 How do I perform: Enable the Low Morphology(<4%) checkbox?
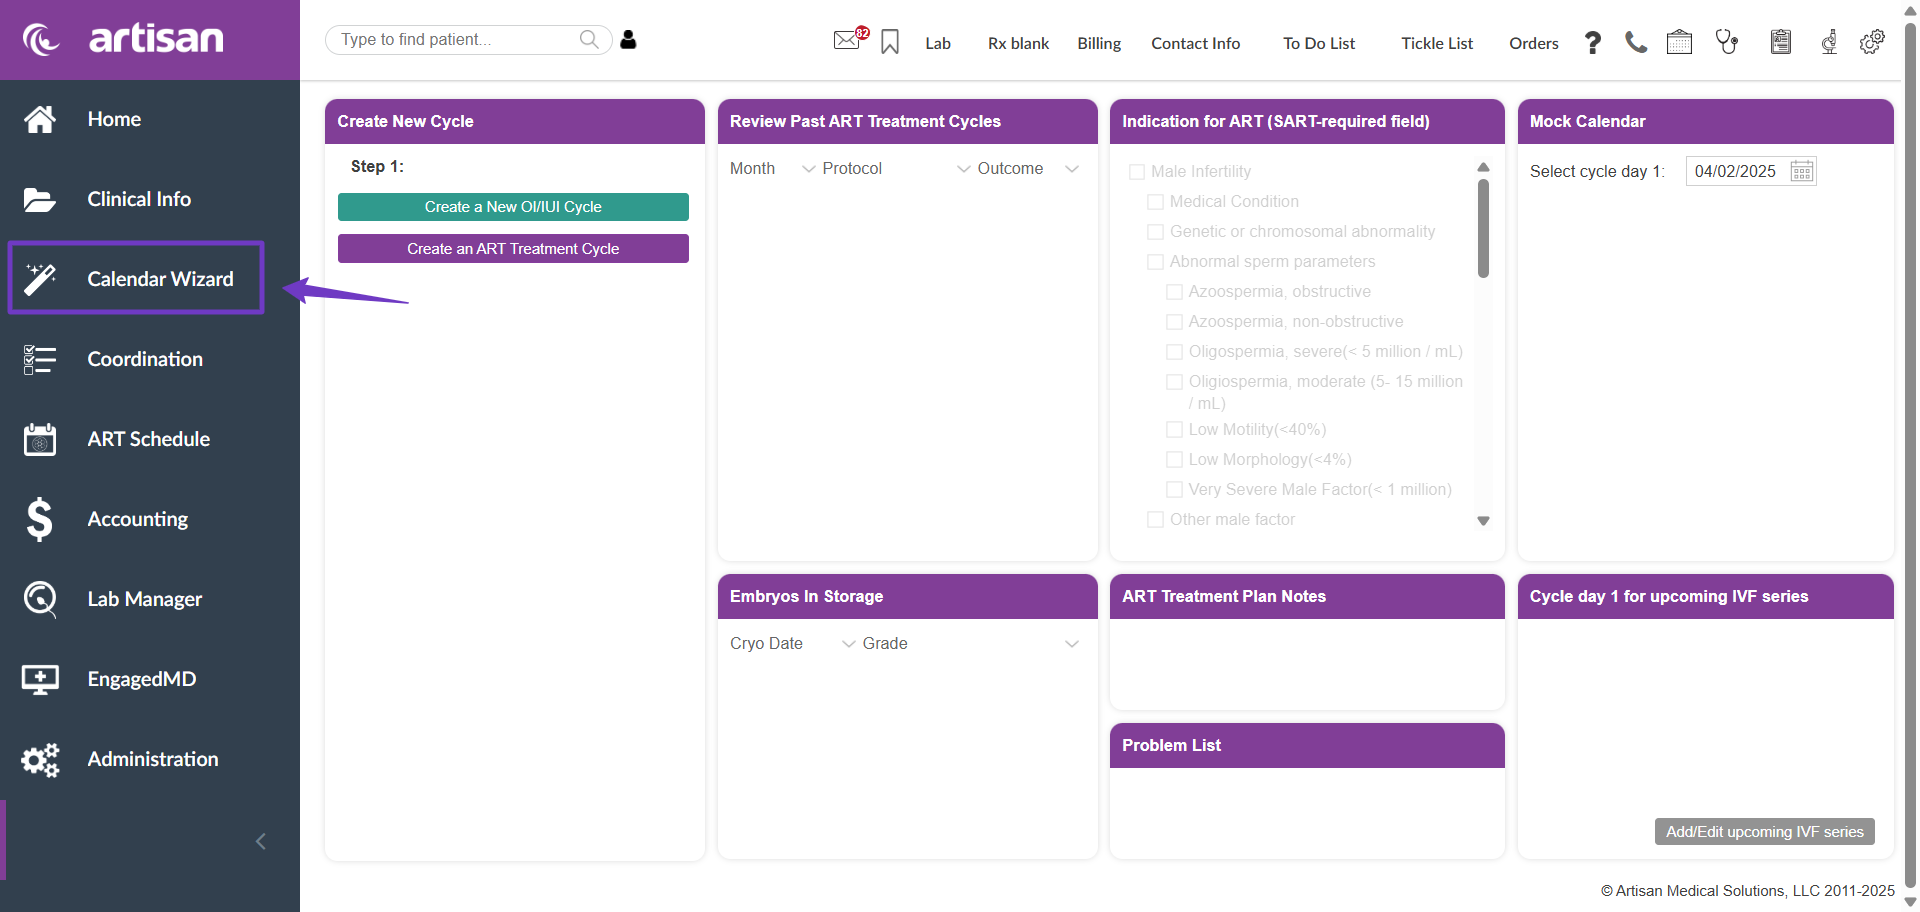(1174, 460)
